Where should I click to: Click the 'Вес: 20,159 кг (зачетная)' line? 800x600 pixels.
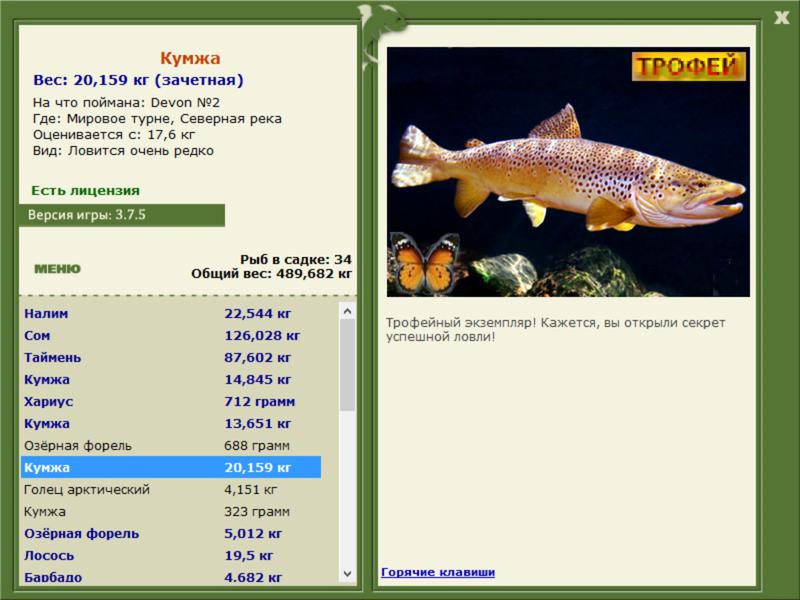[x=138, y=80]
